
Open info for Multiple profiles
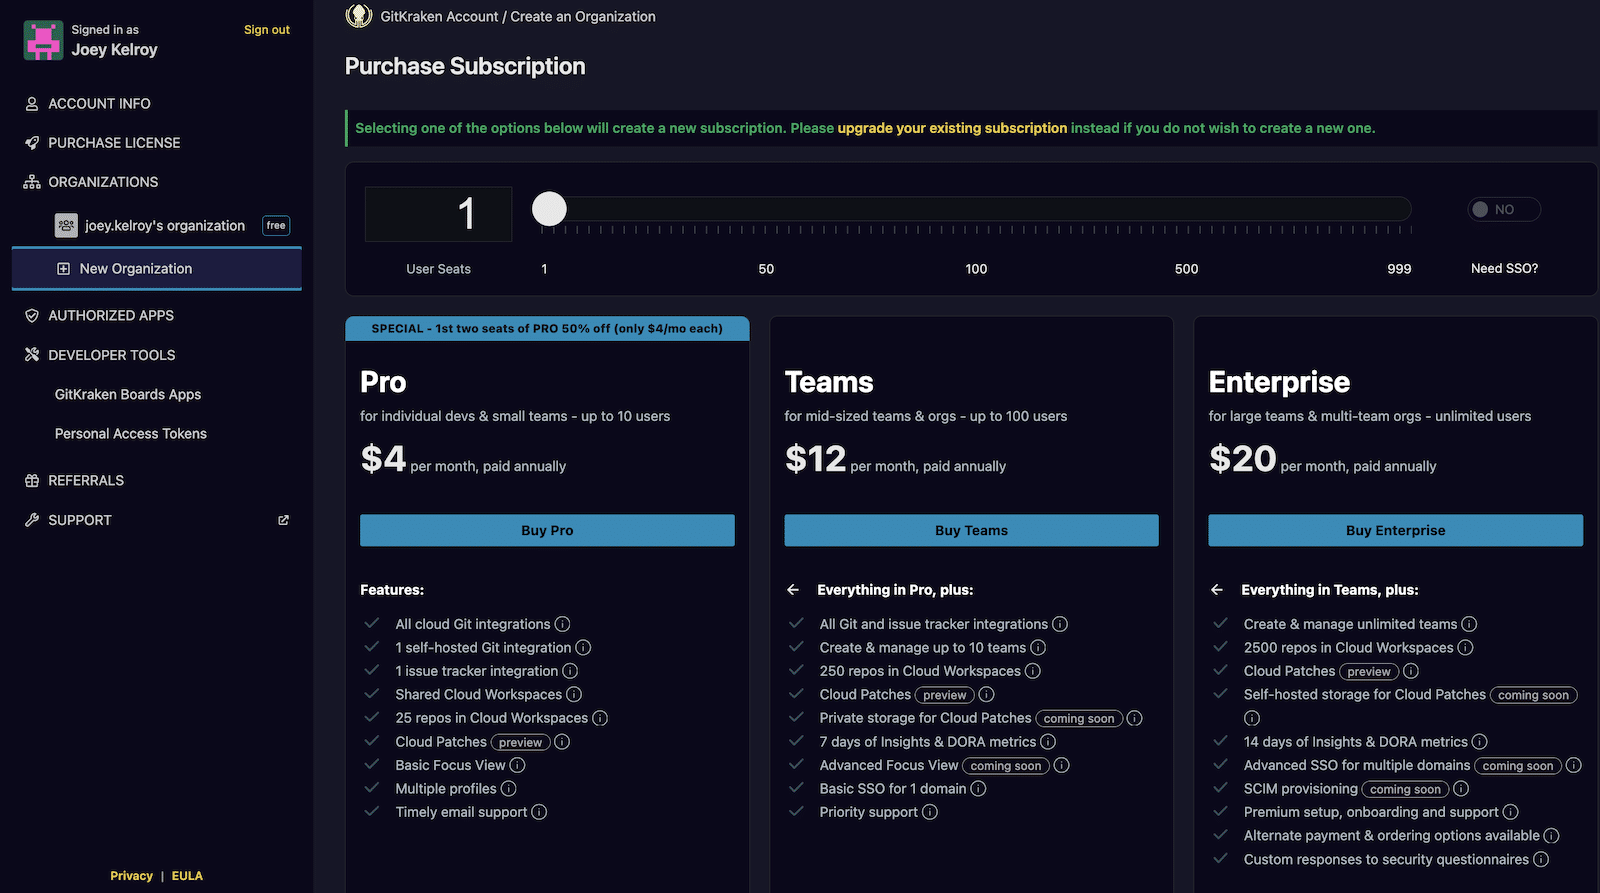[508, 789]
